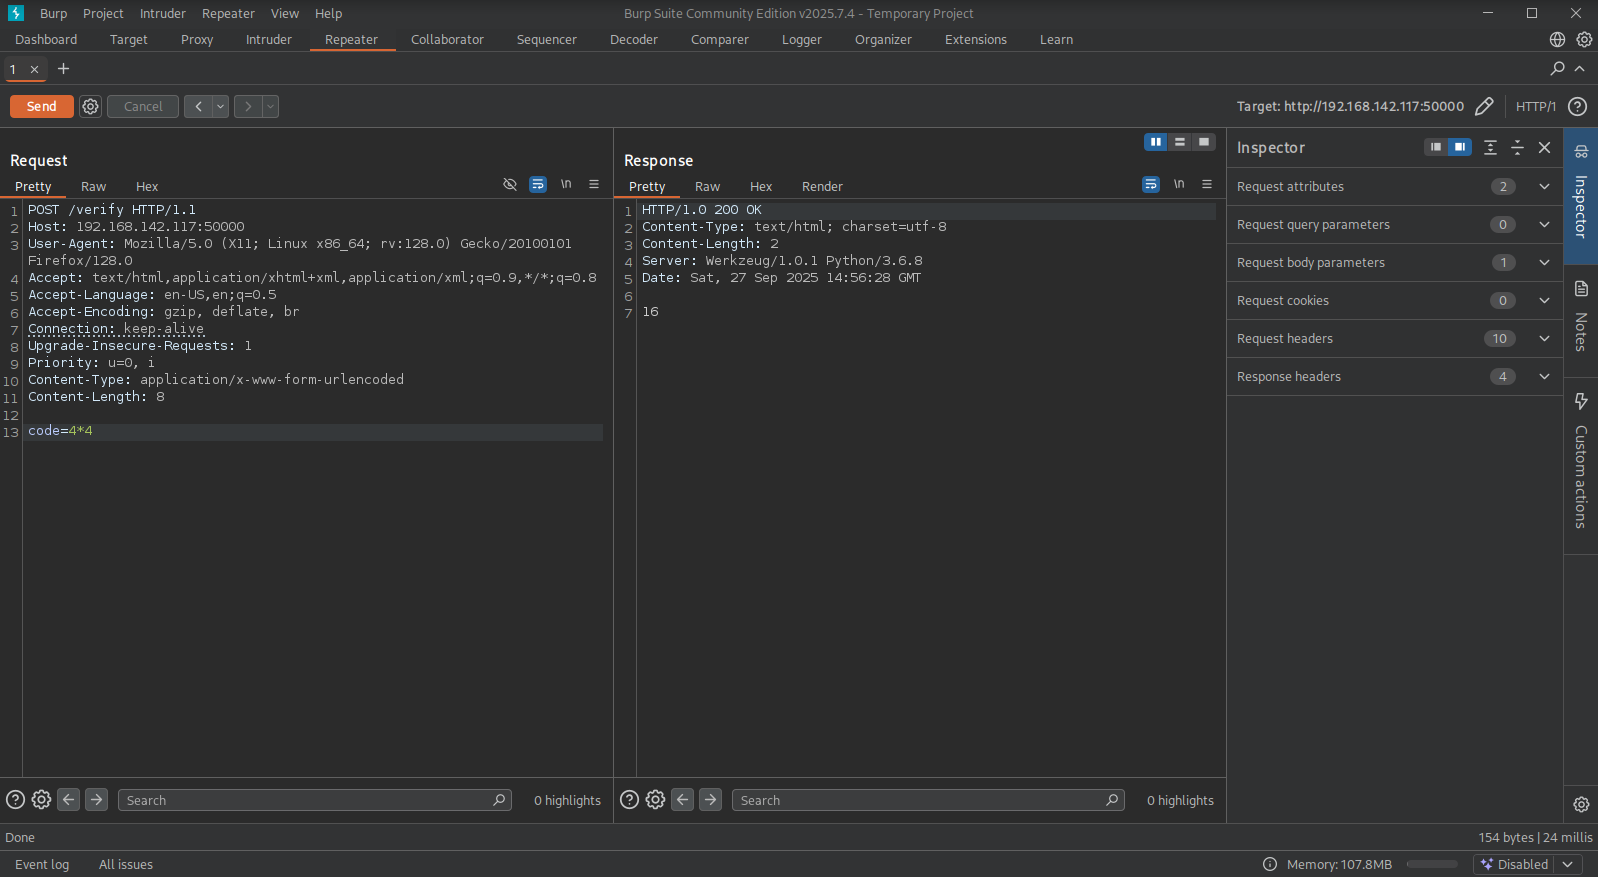Open the Render tab in Response
Image resolution: width=1598 pixels, height=877 pixels.
click(x=822, y=187)
